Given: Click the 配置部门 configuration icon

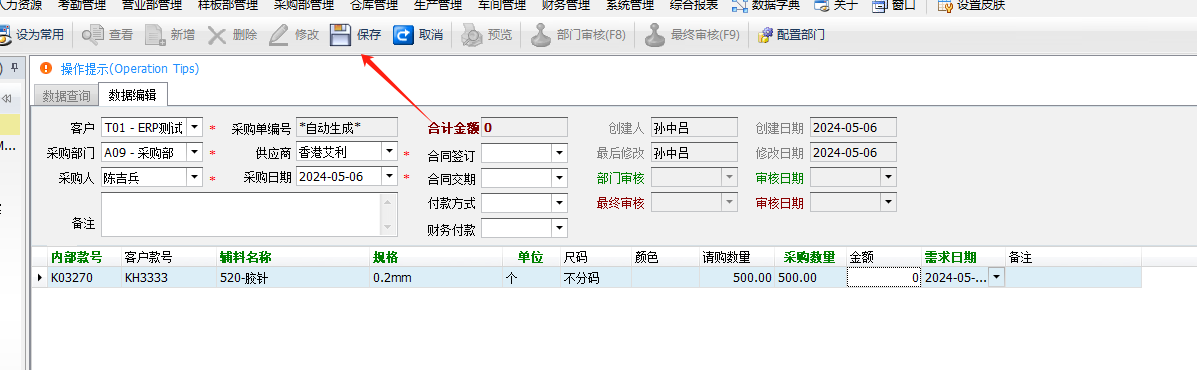Looking at the screenshot, I should pos(764,35).
